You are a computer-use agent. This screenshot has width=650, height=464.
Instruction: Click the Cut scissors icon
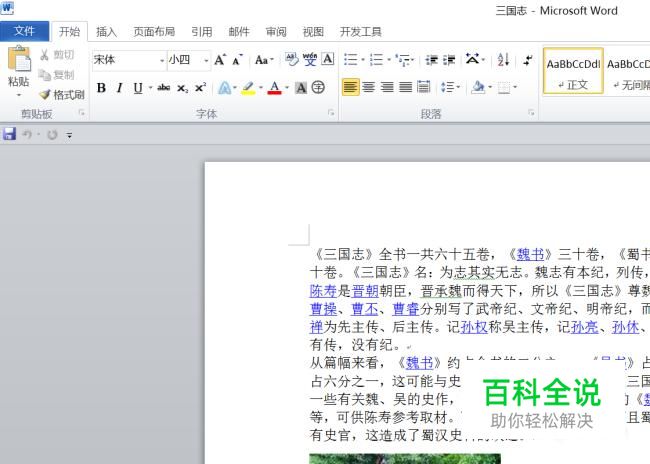point(44,54)
